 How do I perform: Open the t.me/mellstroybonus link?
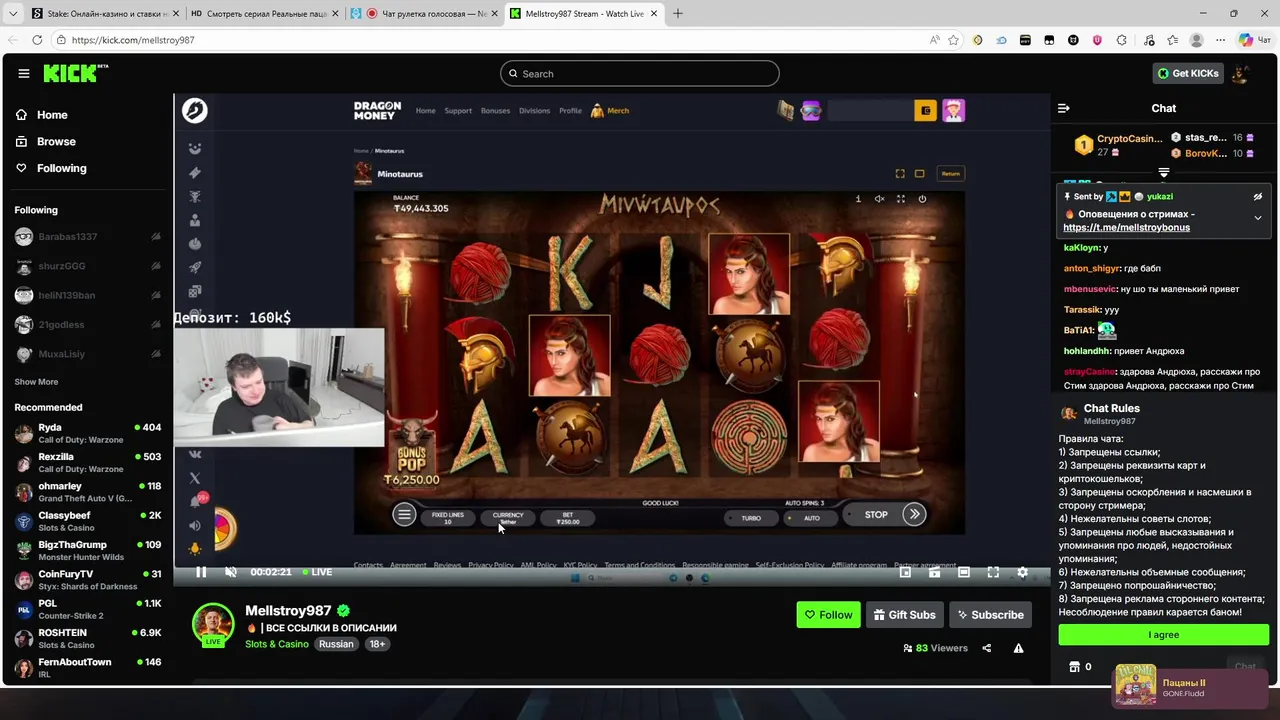(1126, 228)
